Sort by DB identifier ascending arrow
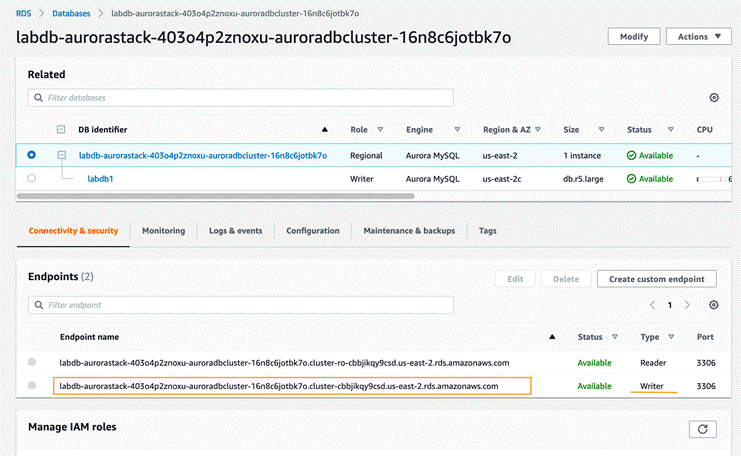The width and height of the screenshot is (741, 456). (325, 129)
